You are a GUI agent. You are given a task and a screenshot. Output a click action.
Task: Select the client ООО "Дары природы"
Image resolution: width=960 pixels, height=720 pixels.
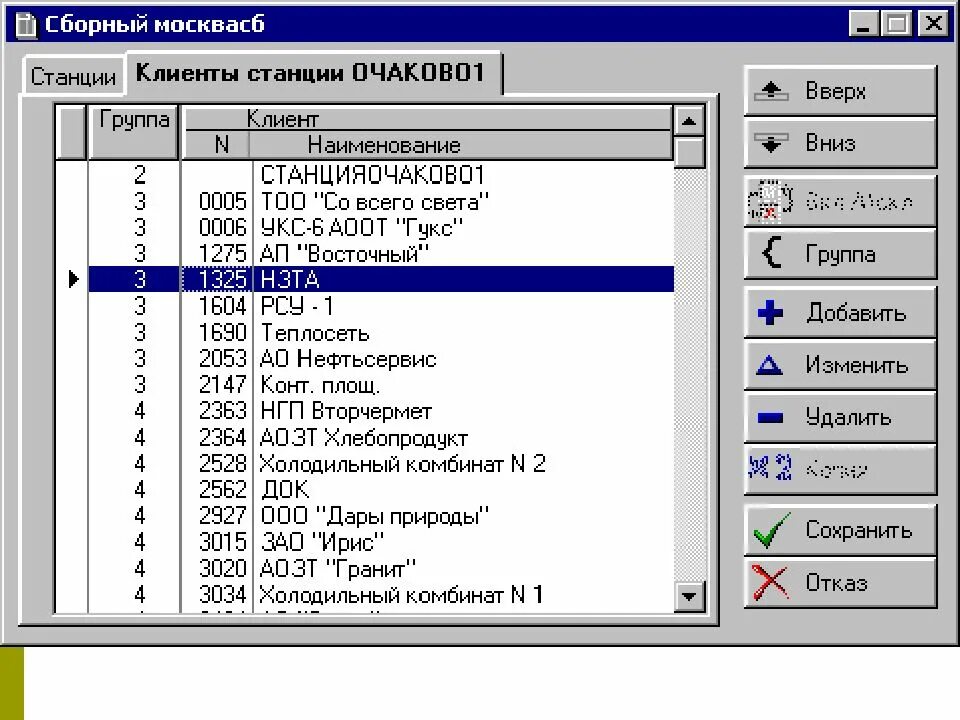pyautogui.click(x=375, y=516)
